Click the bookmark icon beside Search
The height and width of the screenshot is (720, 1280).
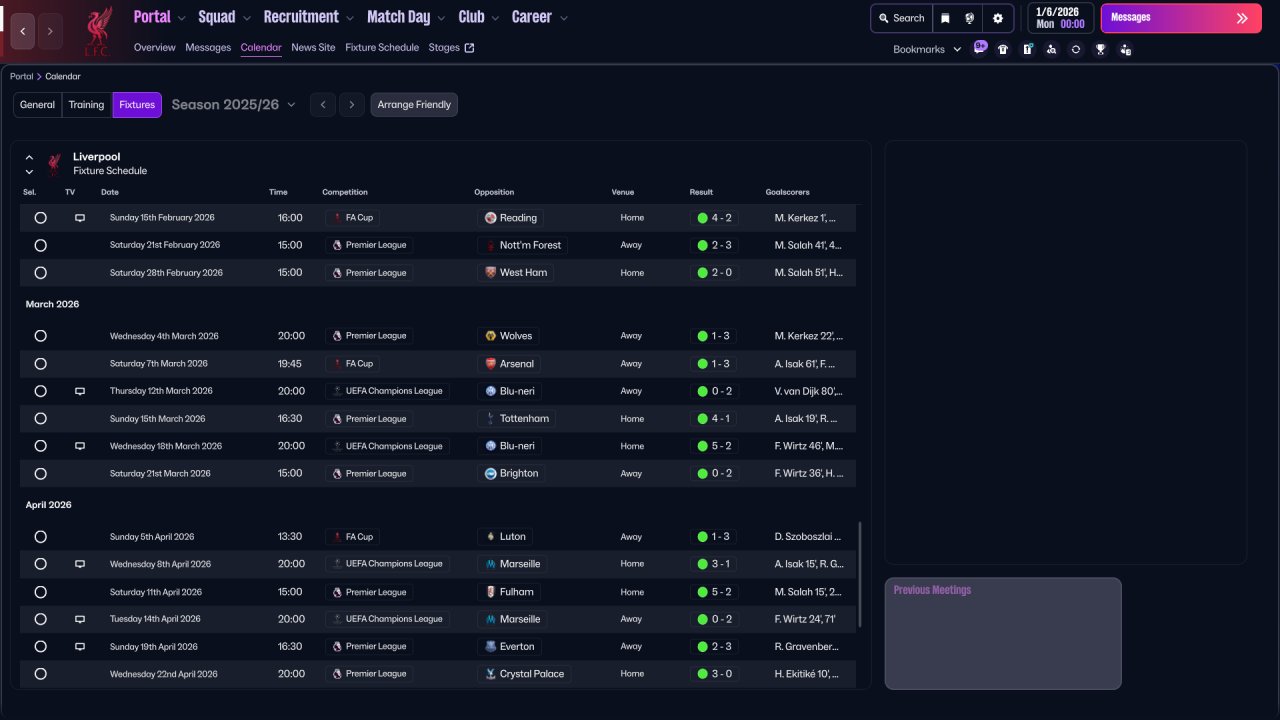pyautogui.click(x=945, y=18)
